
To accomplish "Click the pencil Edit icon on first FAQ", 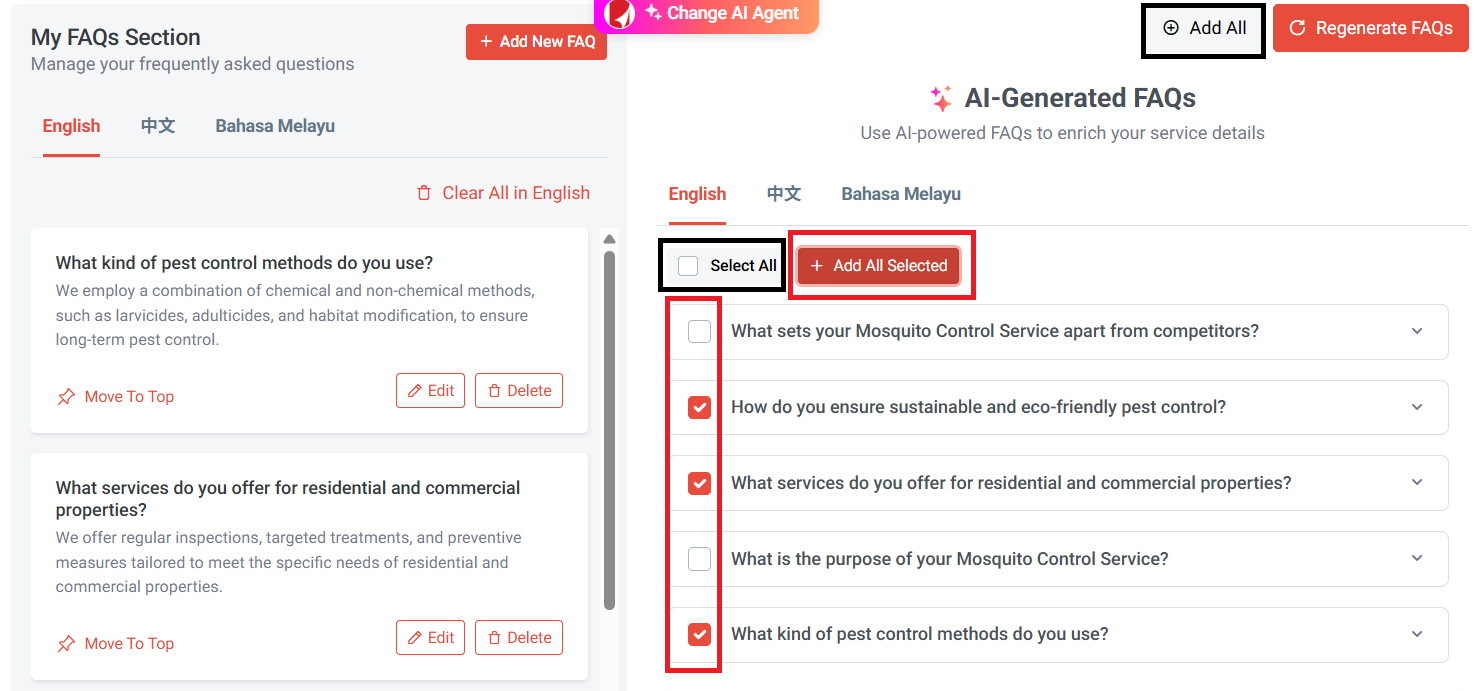I will click(x=415, y=390).
